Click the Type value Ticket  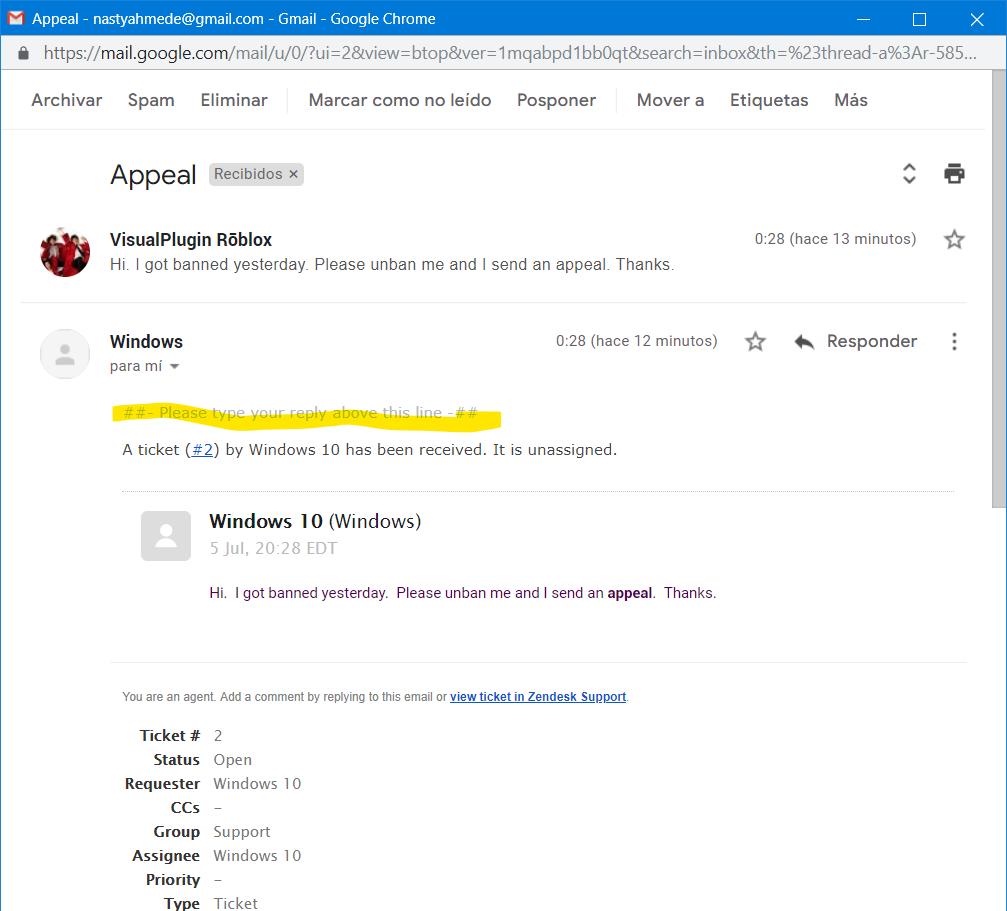(235, 903)
